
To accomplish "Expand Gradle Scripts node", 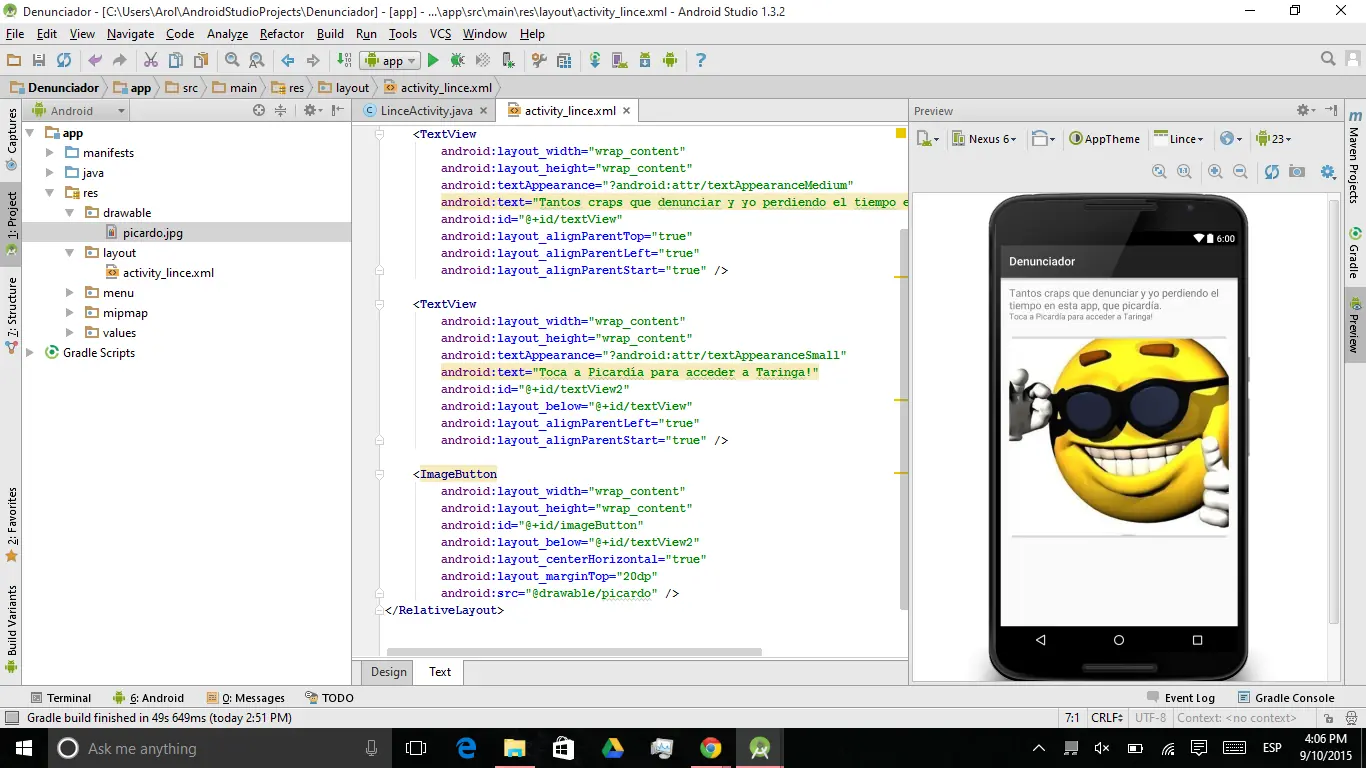I will pos(30,353).
